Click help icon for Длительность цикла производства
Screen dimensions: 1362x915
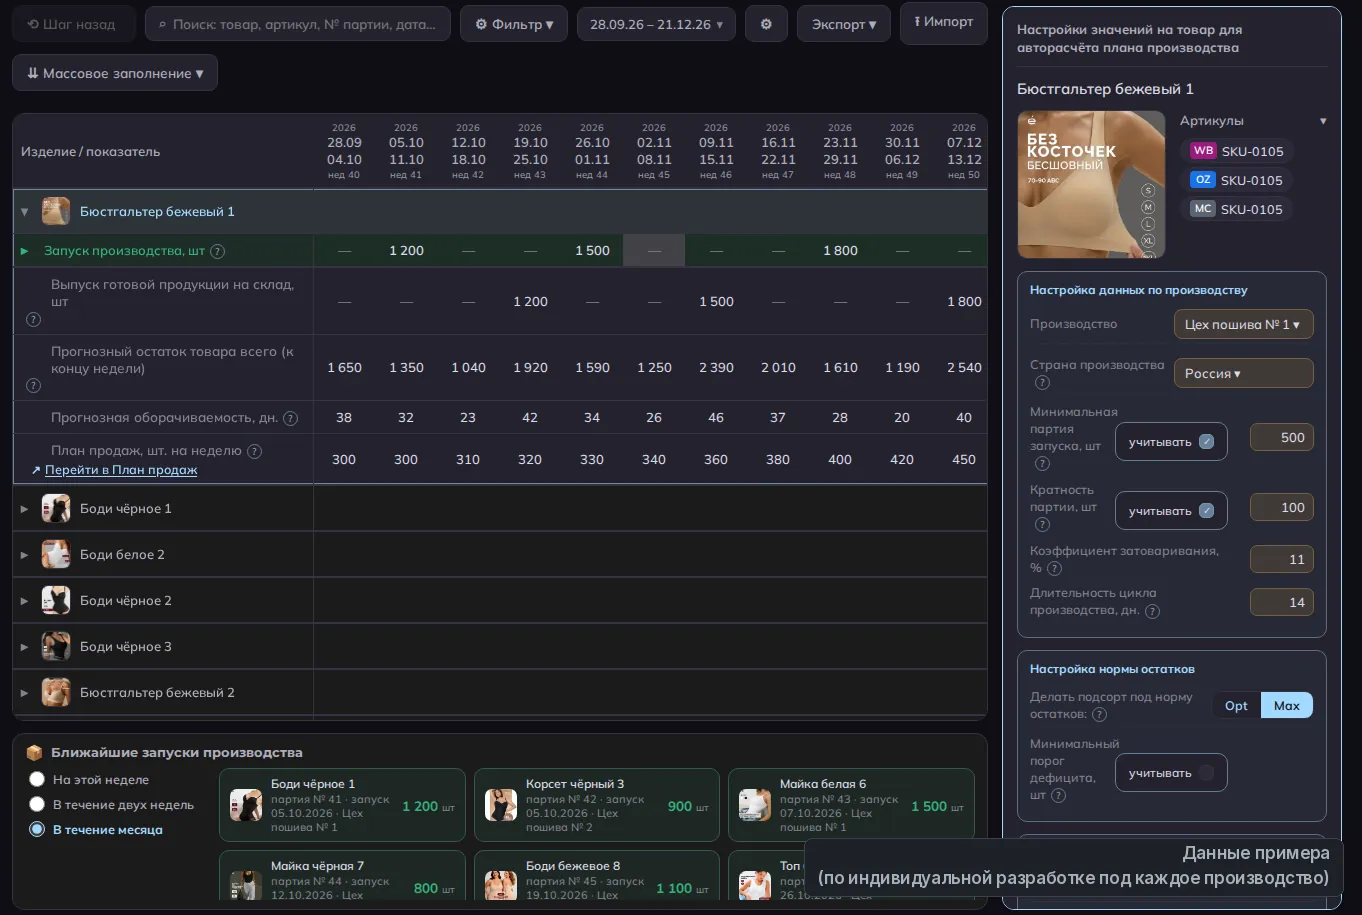point(1152,611)
